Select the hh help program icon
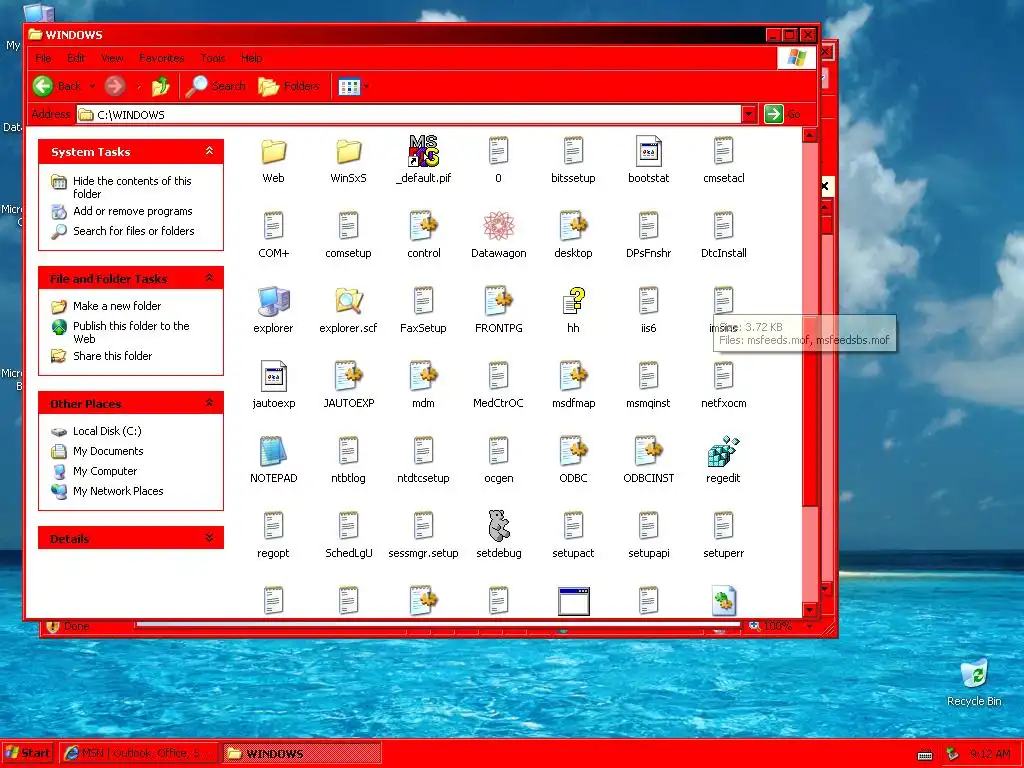1024x768 pixels. pyautogui.click(x=573, y=301)
